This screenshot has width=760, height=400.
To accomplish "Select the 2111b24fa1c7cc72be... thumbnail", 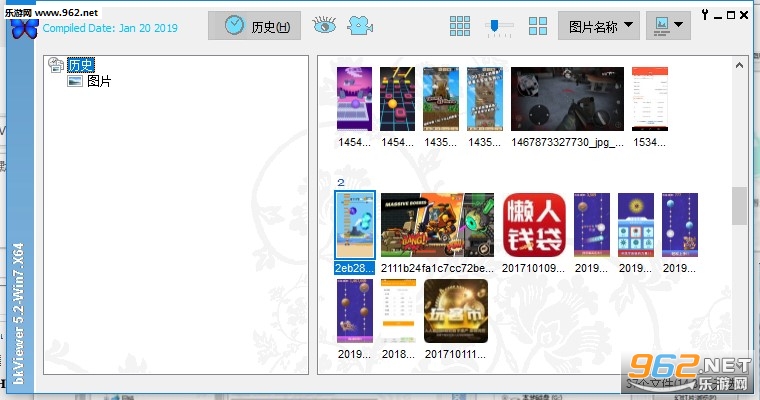I will tap(437, 224).
